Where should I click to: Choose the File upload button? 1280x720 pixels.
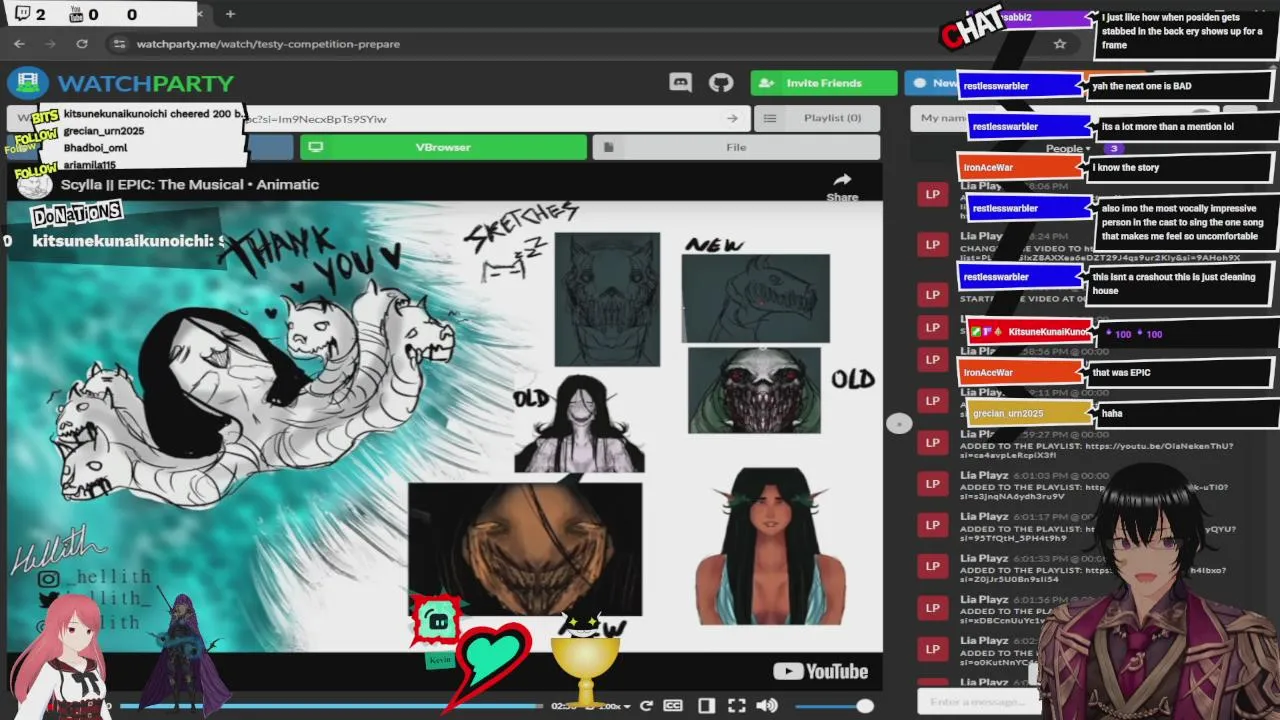(x=736, y=147)
